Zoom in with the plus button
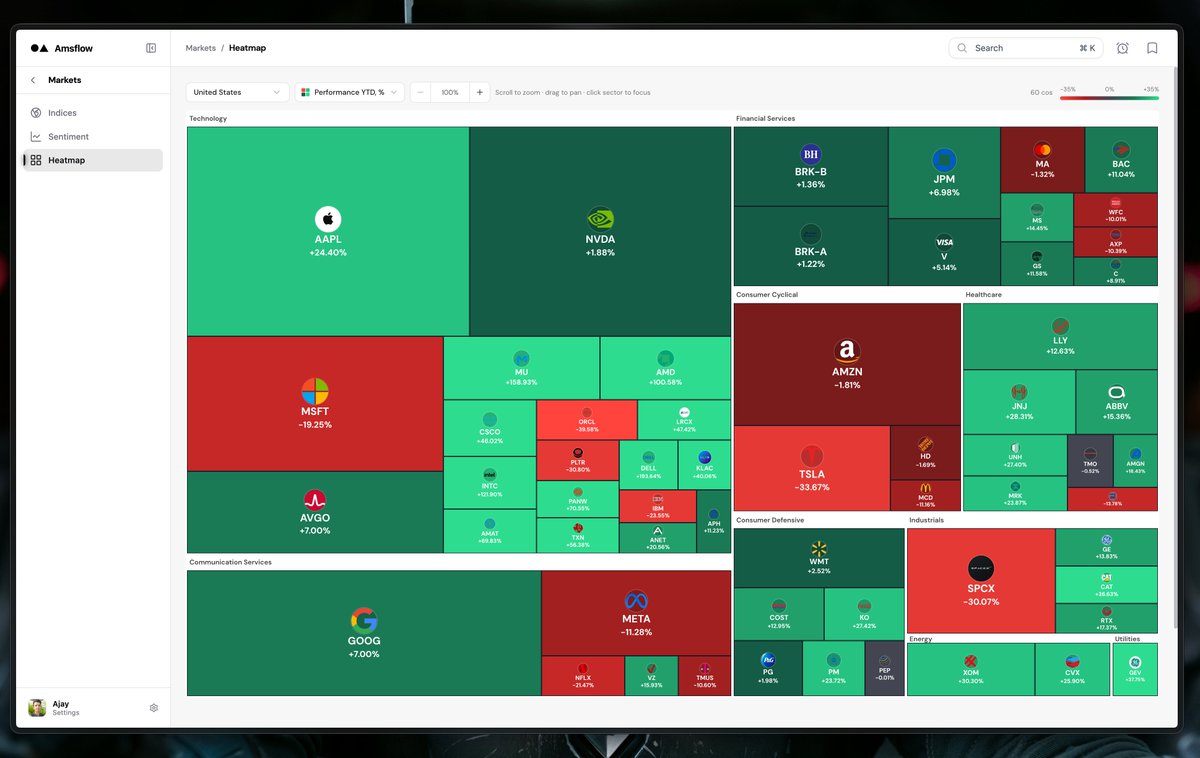This screenshot has height=758, width=1200. point(480,92)
